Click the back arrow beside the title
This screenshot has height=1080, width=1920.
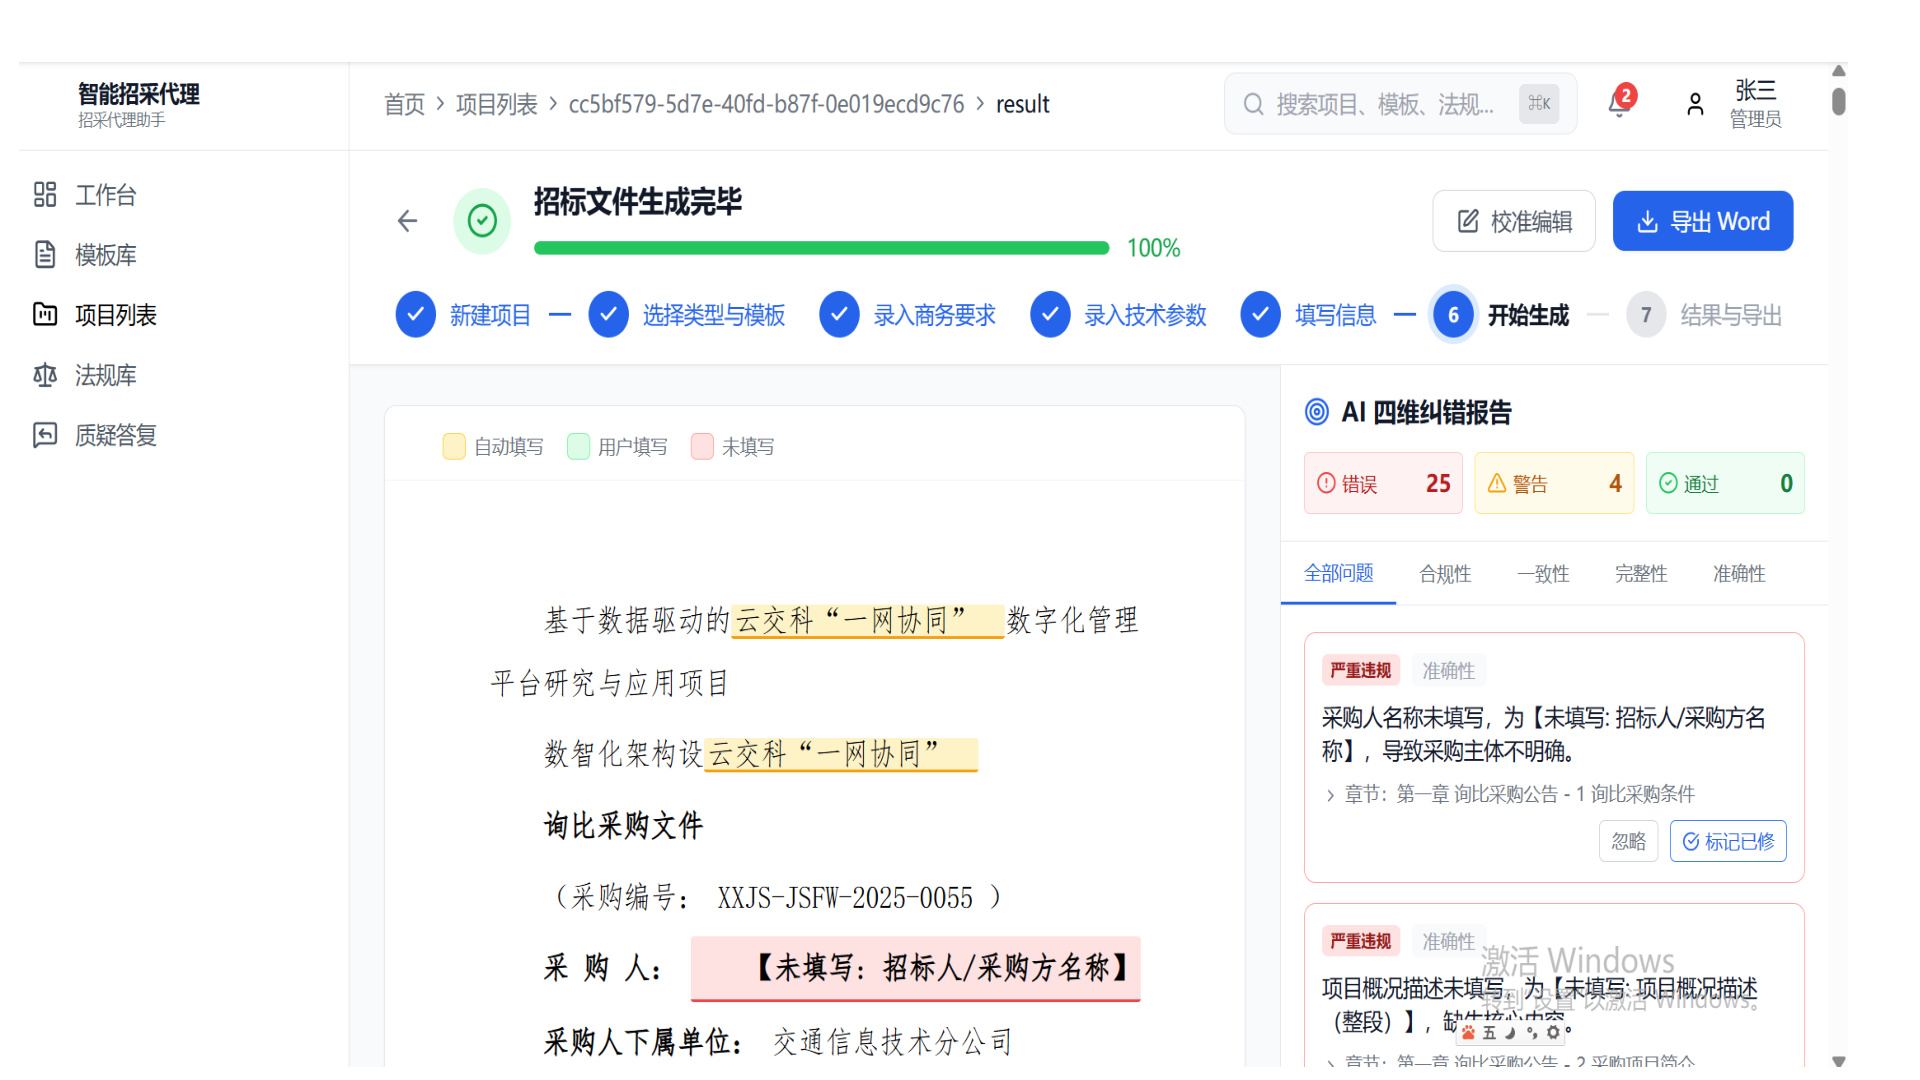[407, 221]
